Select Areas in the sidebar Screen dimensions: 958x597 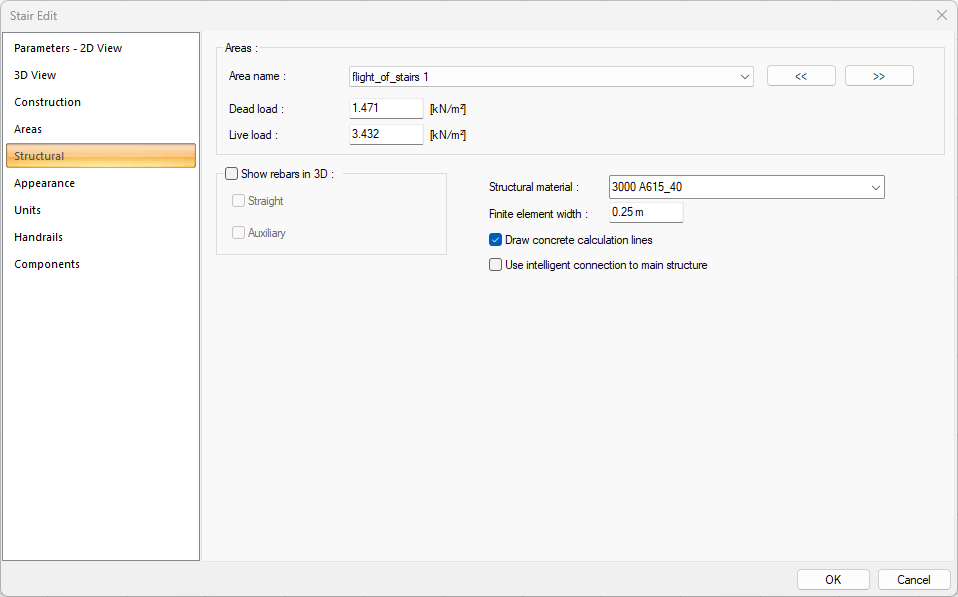tap(28, 129)
